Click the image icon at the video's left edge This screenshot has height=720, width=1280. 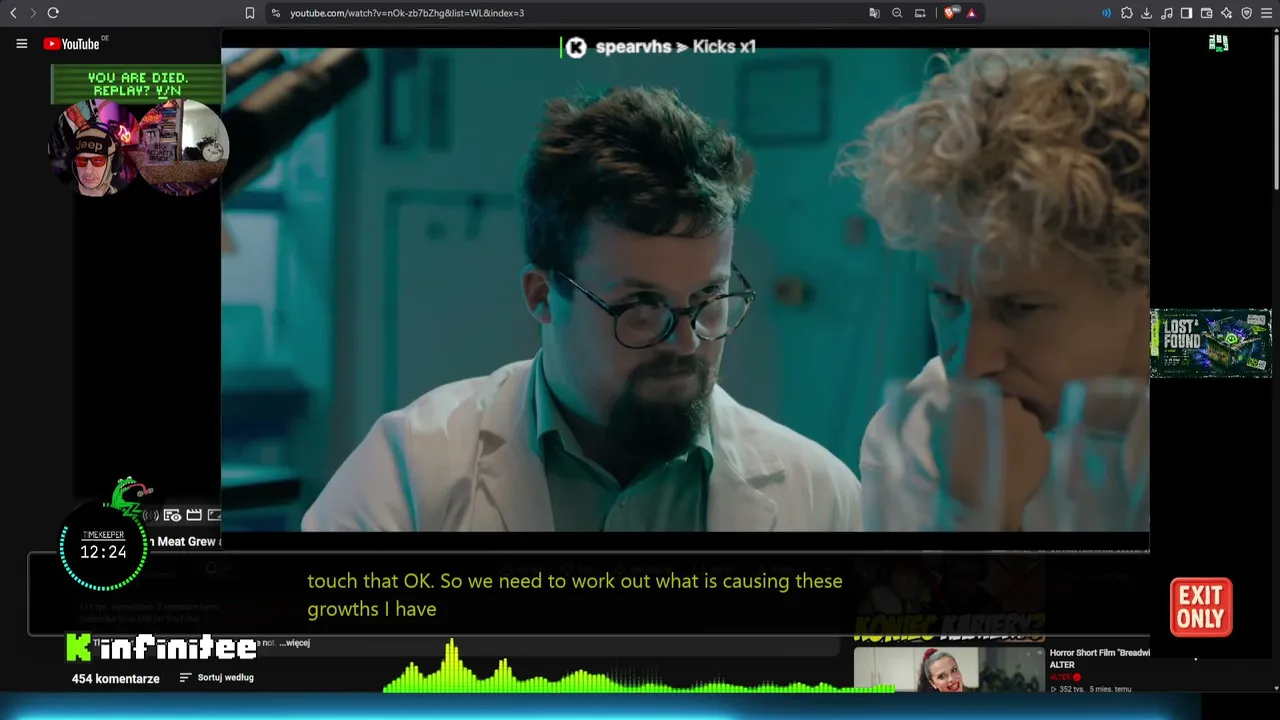(x=214, y=515)
